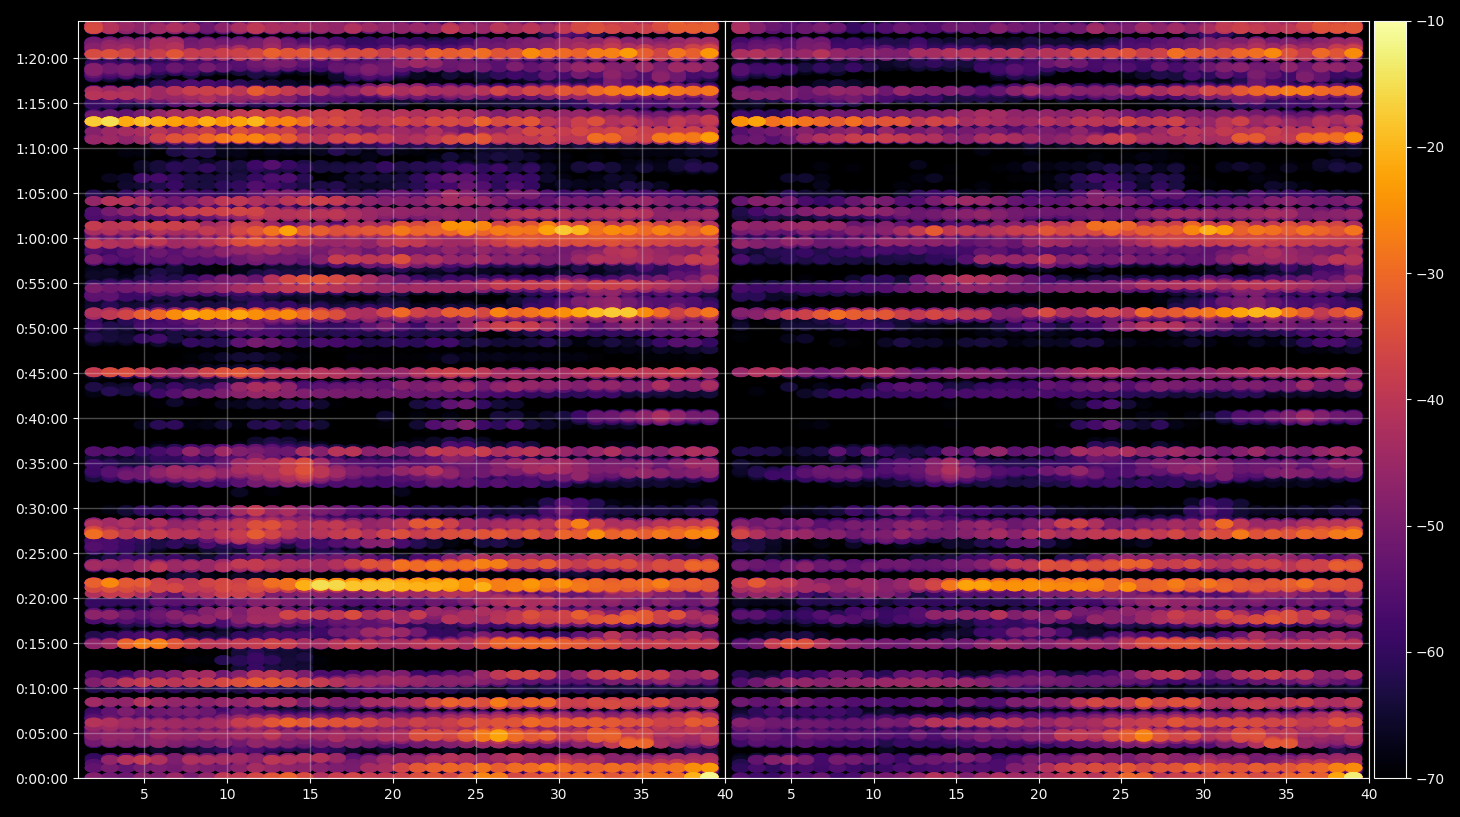Select the 0:35:00 time axis label

[42, 464]
